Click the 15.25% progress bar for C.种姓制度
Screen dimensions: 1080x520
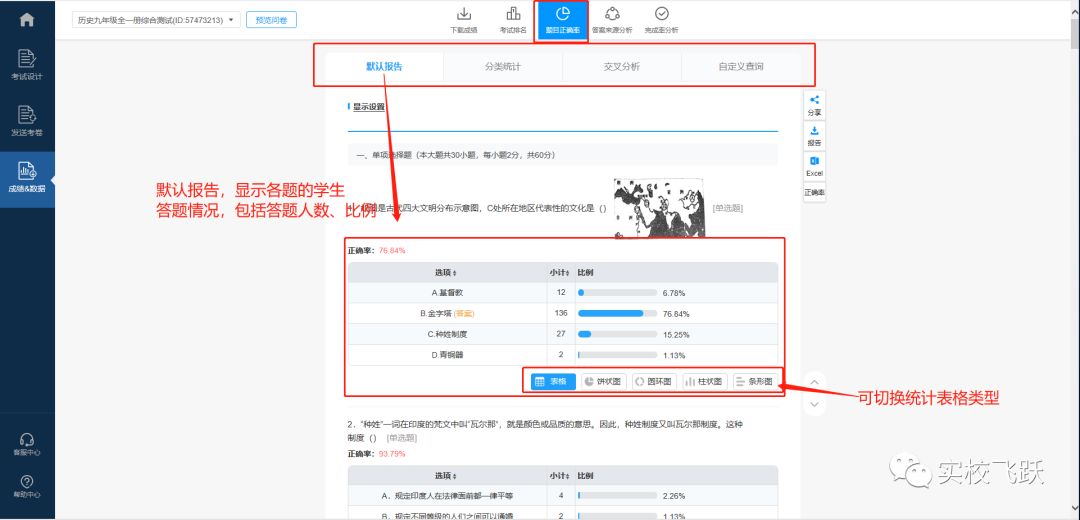point(617,334)
